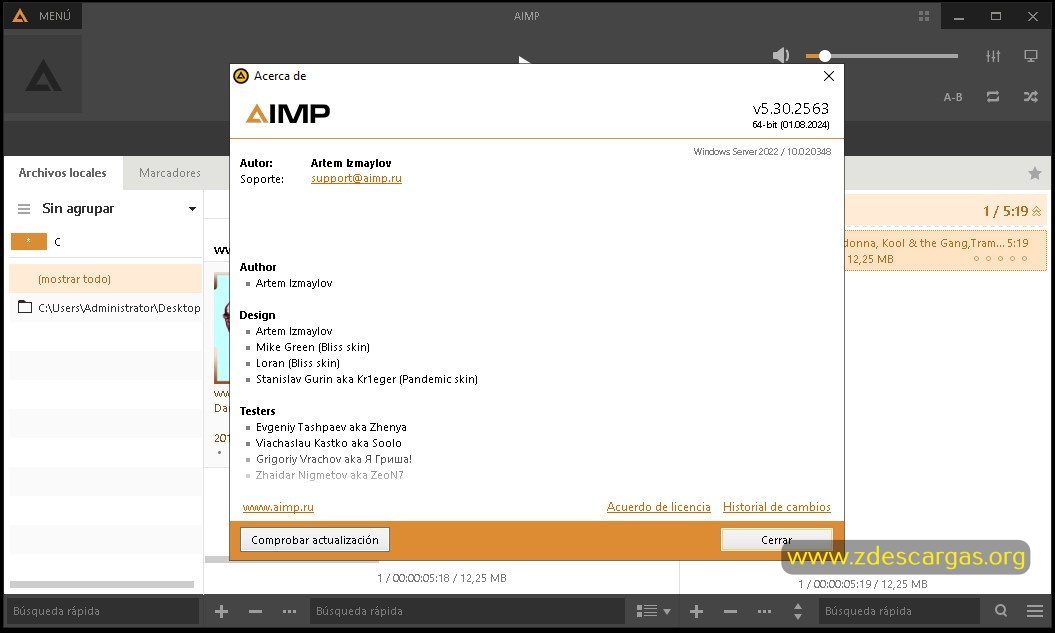Screen dimensions: 1055x633
Task: Select Mike Green (Bliss skin) entry
Action: (312, 347)
